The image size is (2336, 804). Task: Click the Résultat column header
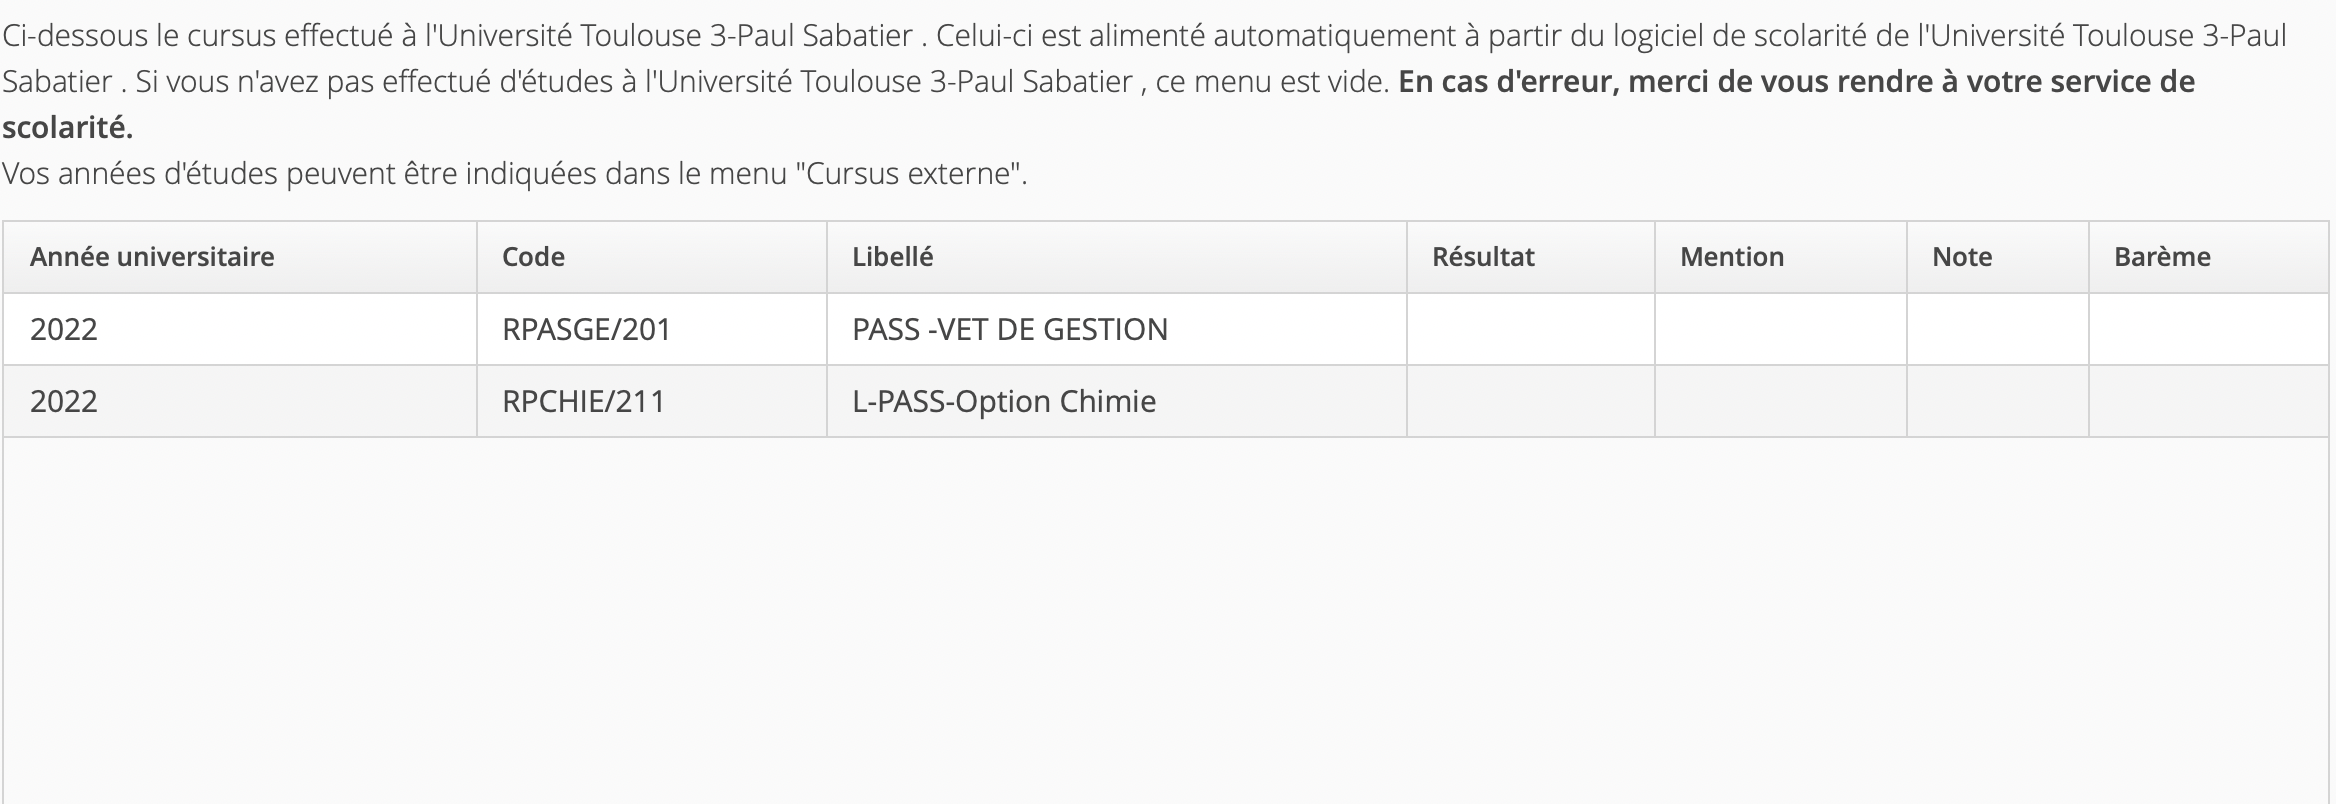pyautogui.click(x=1483, y=257)
